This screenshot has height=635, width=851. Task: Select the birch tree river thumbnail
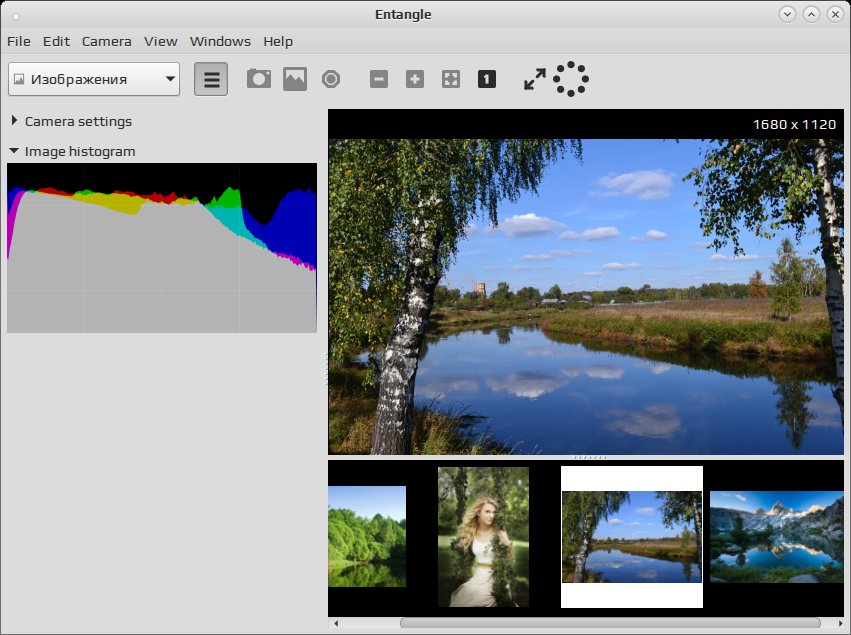(632, 537)
